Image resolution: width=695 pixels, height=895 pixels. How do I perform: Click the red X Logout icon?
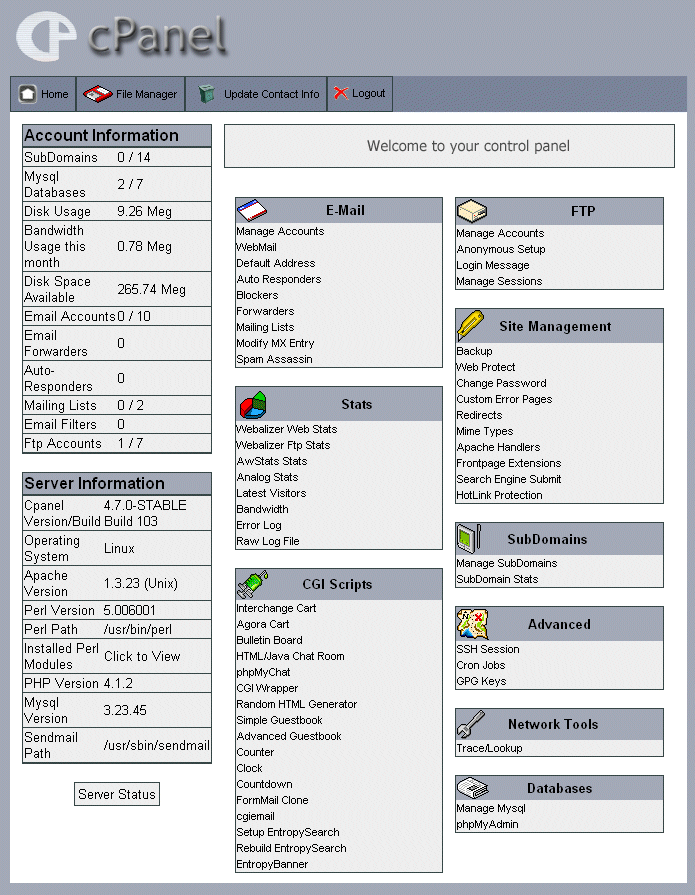tap(341, 93)
